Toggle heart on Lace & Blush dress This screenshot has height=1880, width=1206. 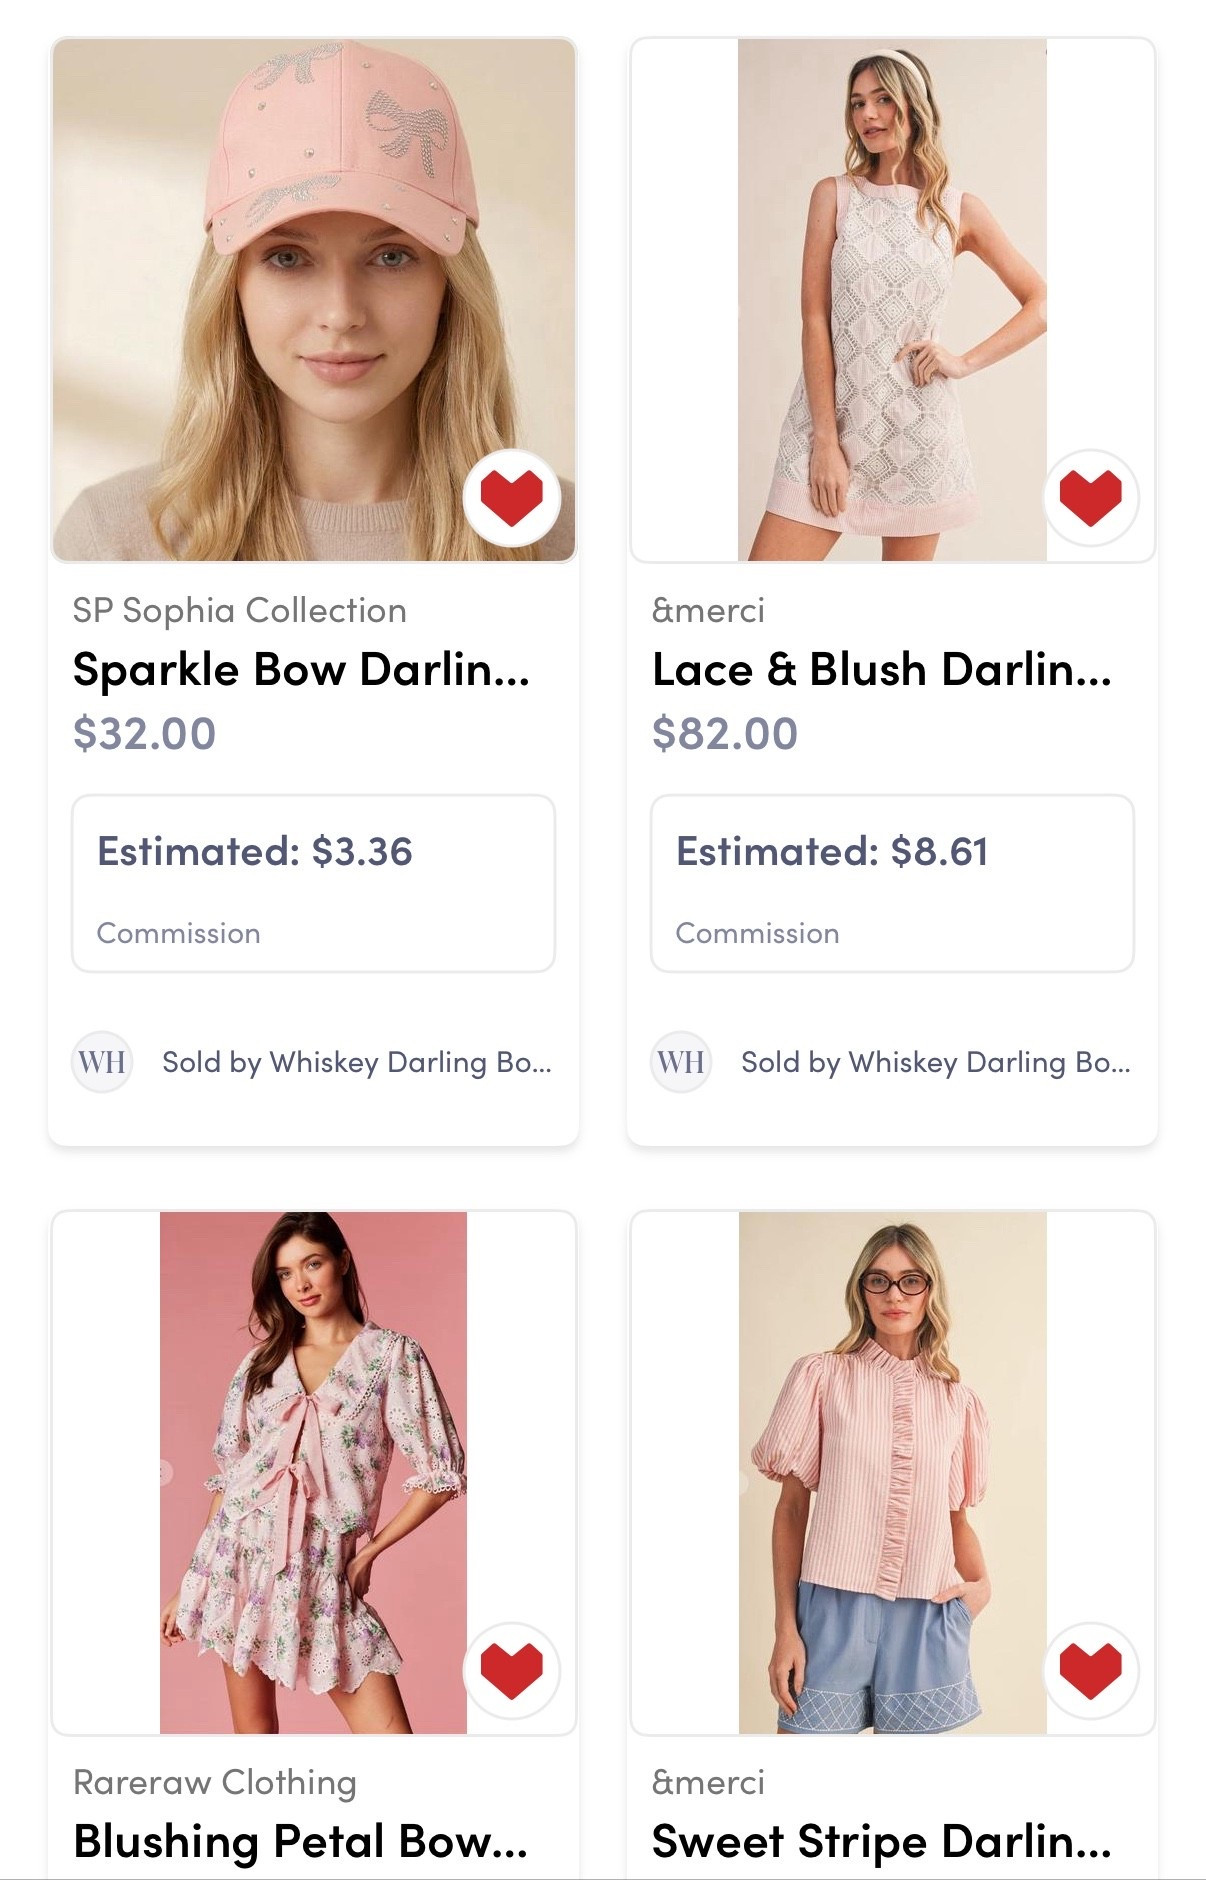1090,497
